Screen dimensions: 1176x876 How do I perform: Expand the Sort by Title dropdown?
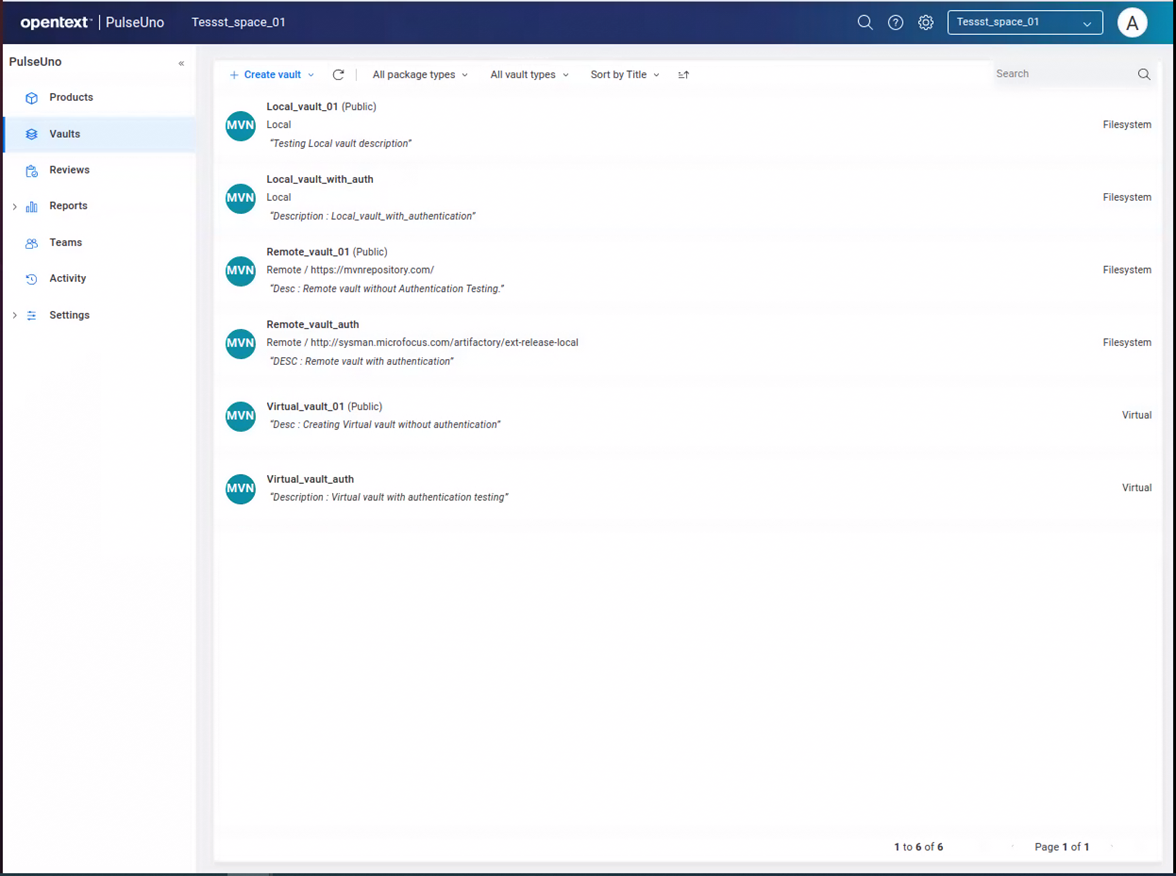[625, 75]
